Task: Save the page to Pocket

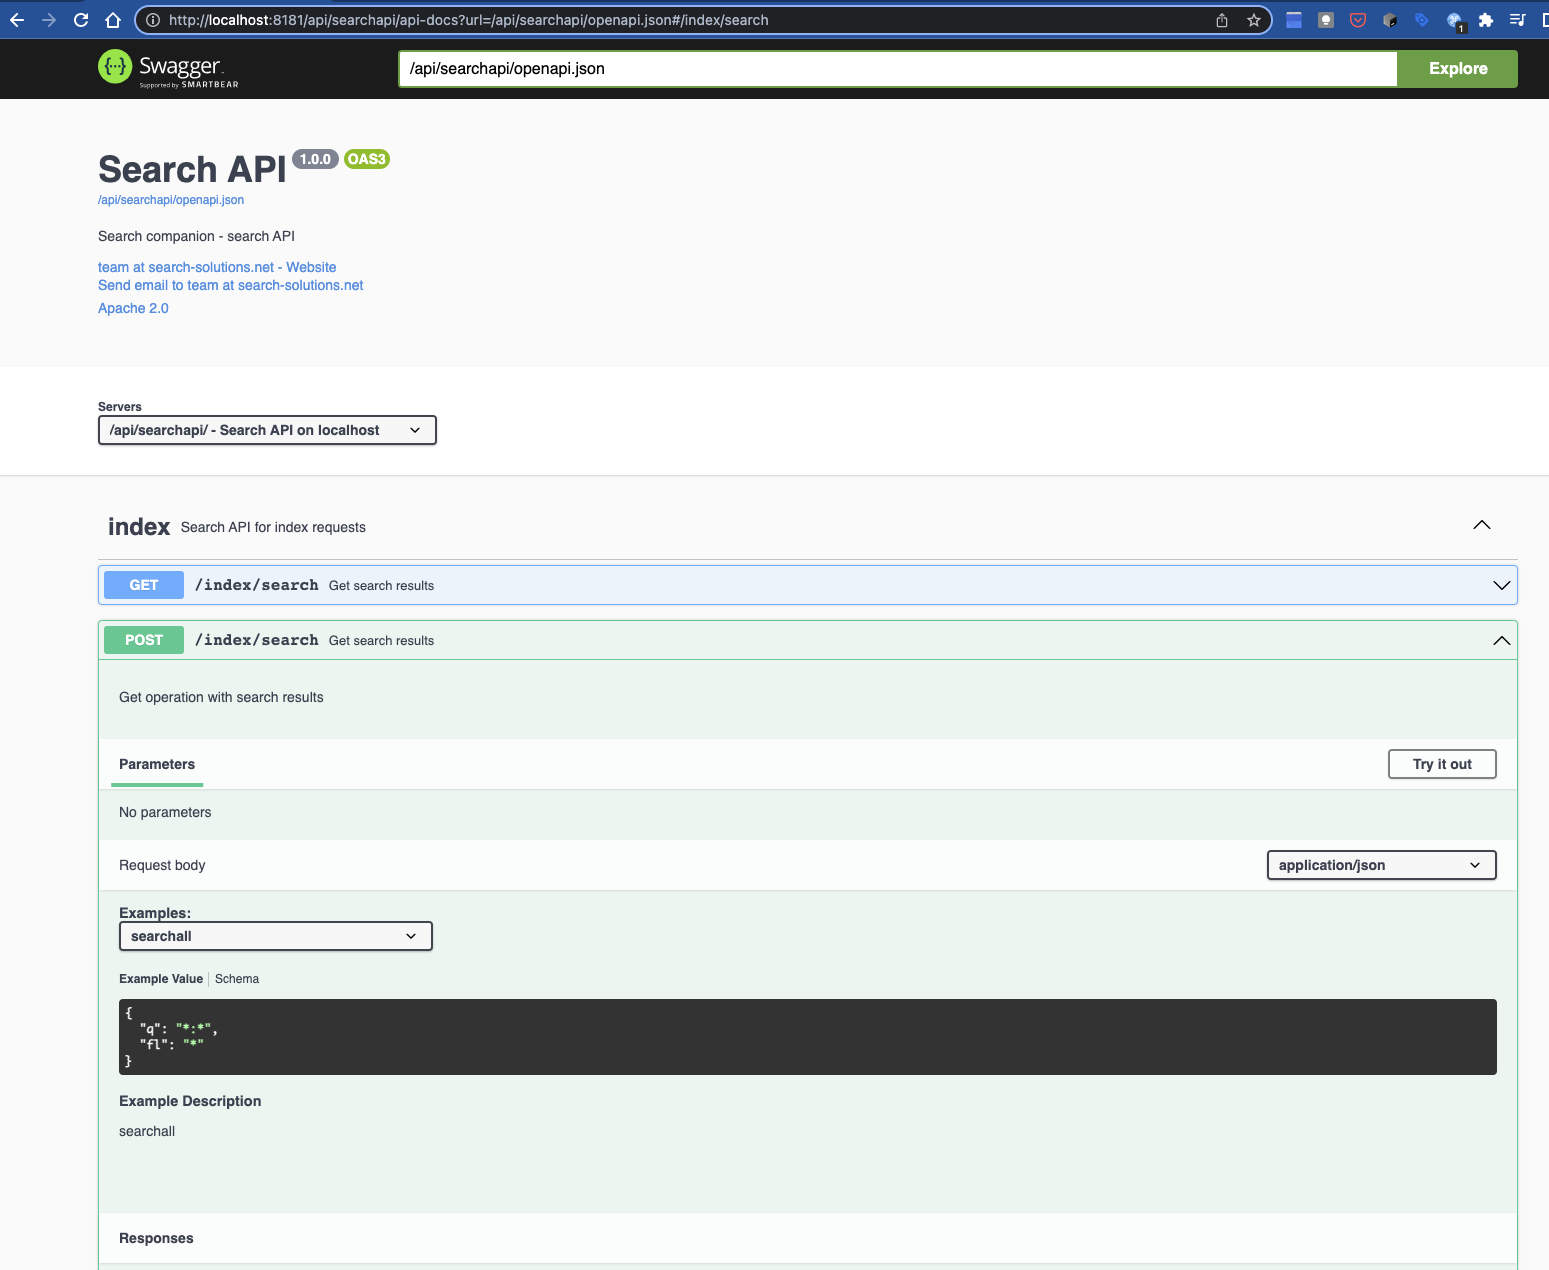Action: point(1357,19)
